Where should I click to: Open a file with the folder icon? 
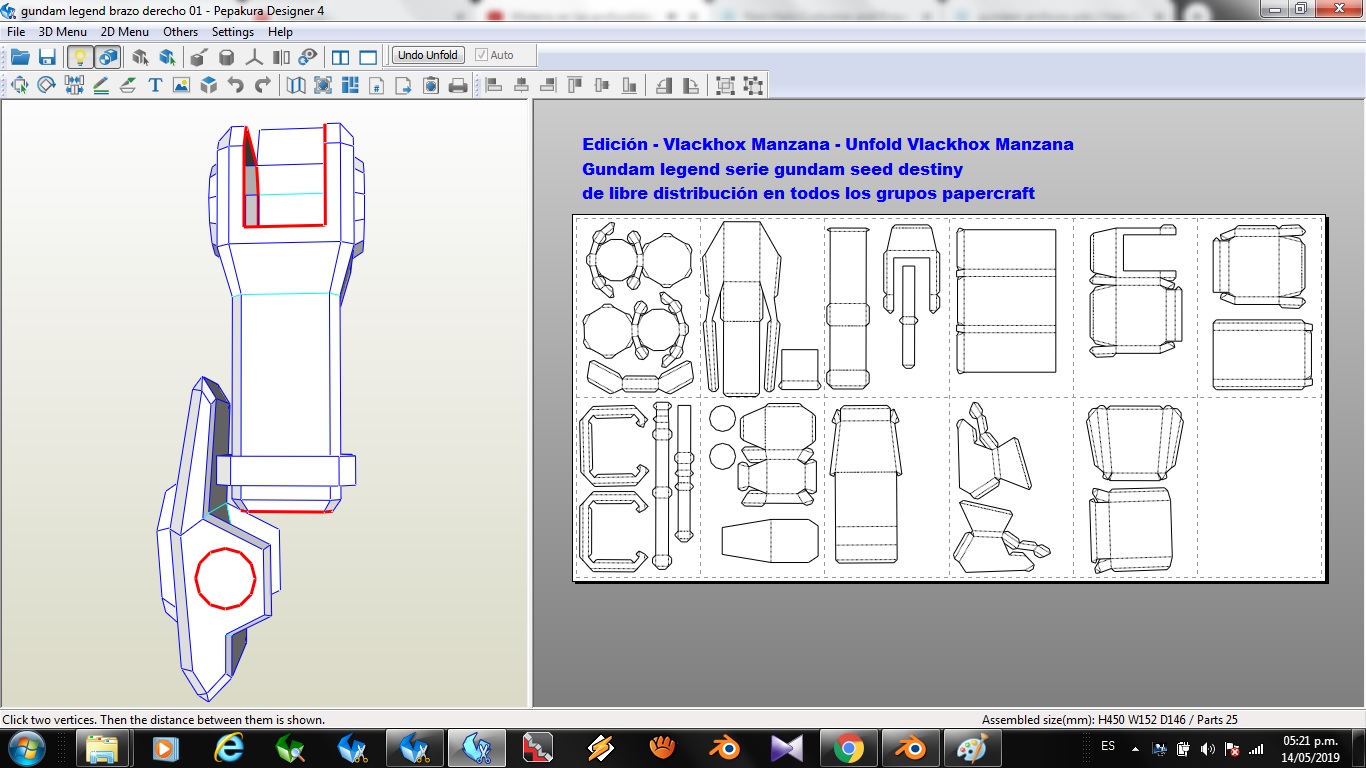tap(20, 56)
